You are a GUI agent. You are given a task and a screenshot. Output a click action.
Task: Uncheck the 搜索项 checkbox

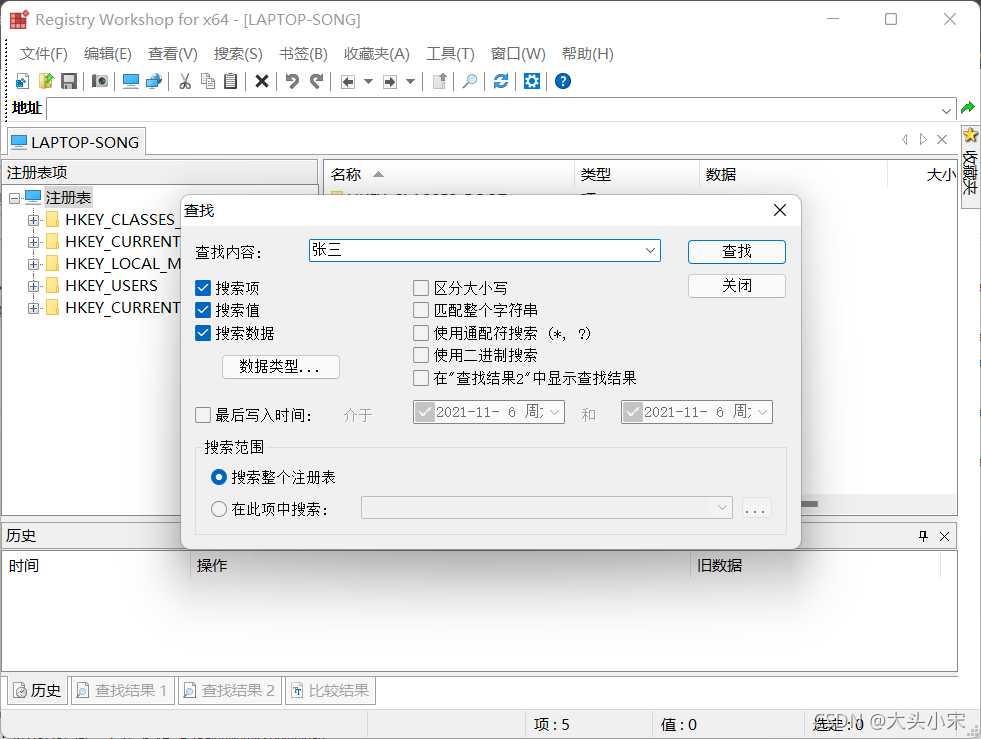[203, 288]
